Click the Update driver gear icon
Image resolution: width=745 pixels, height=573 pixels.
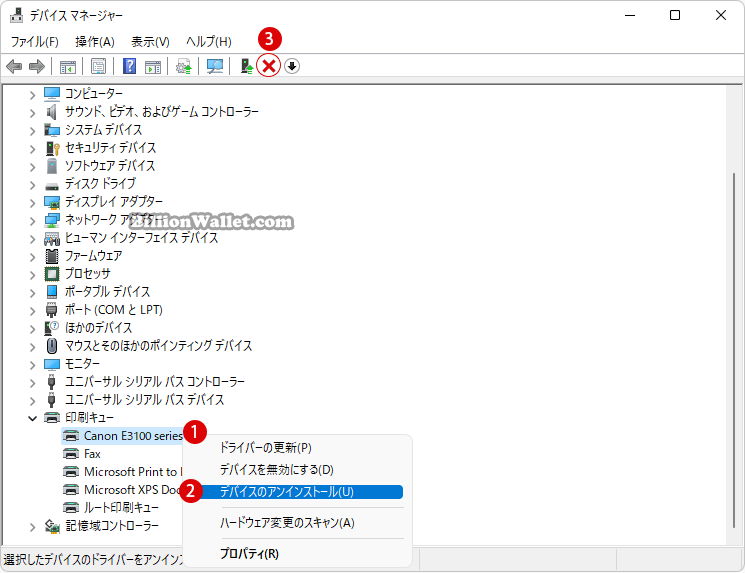point(184,66)
